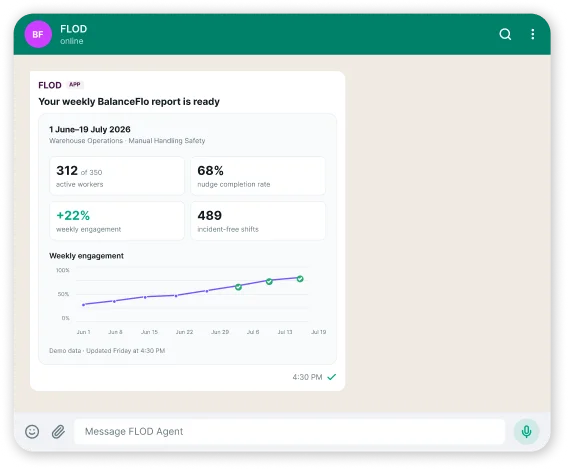Screen dimensions: 569x470
Task: Open the 68% nudge completion rate card
Action: pos(258,176)
